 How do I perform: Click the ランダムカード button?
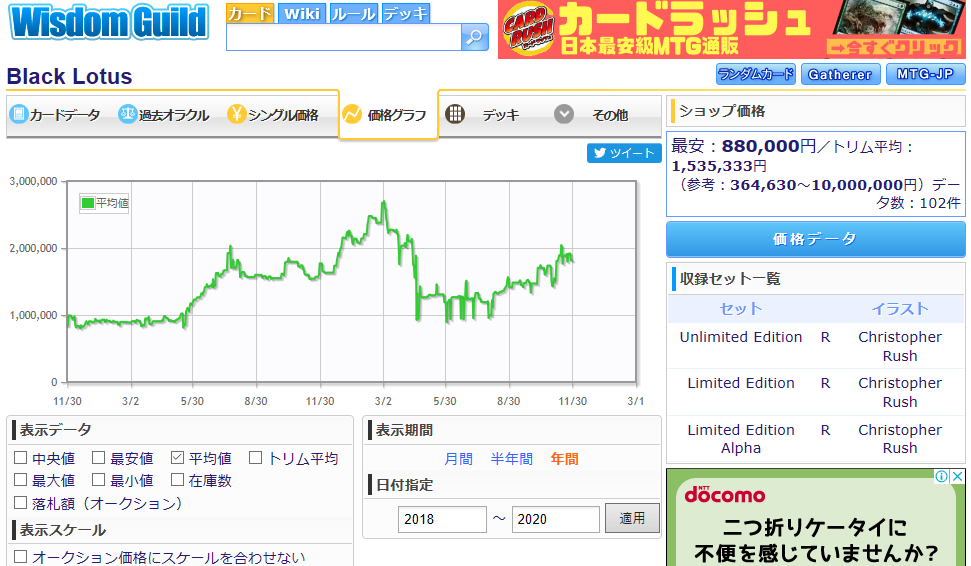pyautogui.click(x=755, y=74)
